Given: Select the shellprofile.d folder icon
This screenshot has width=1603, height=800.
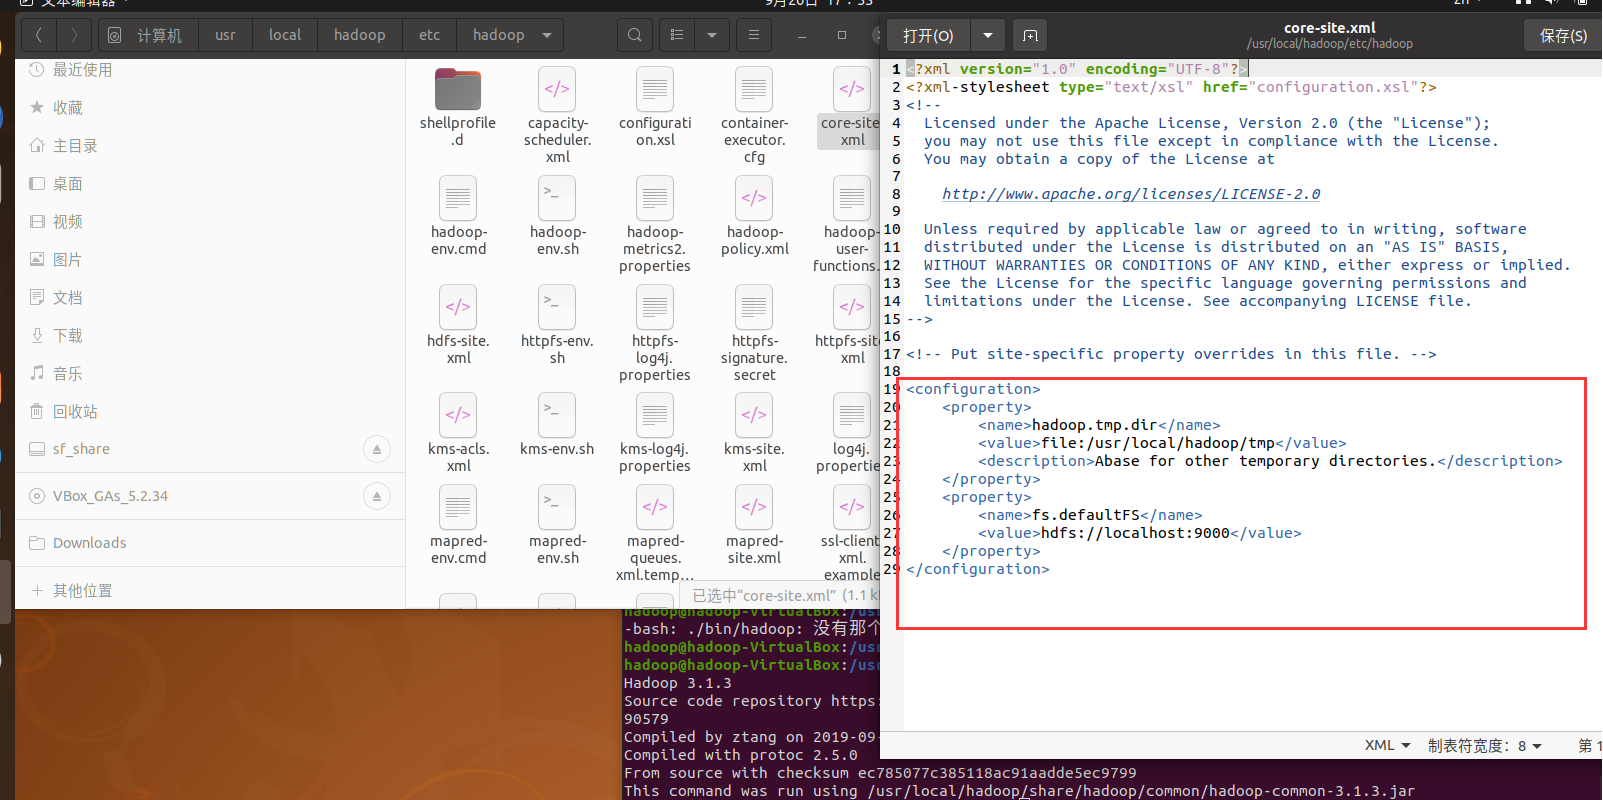Looking at the screenshot, I should 458,90.
